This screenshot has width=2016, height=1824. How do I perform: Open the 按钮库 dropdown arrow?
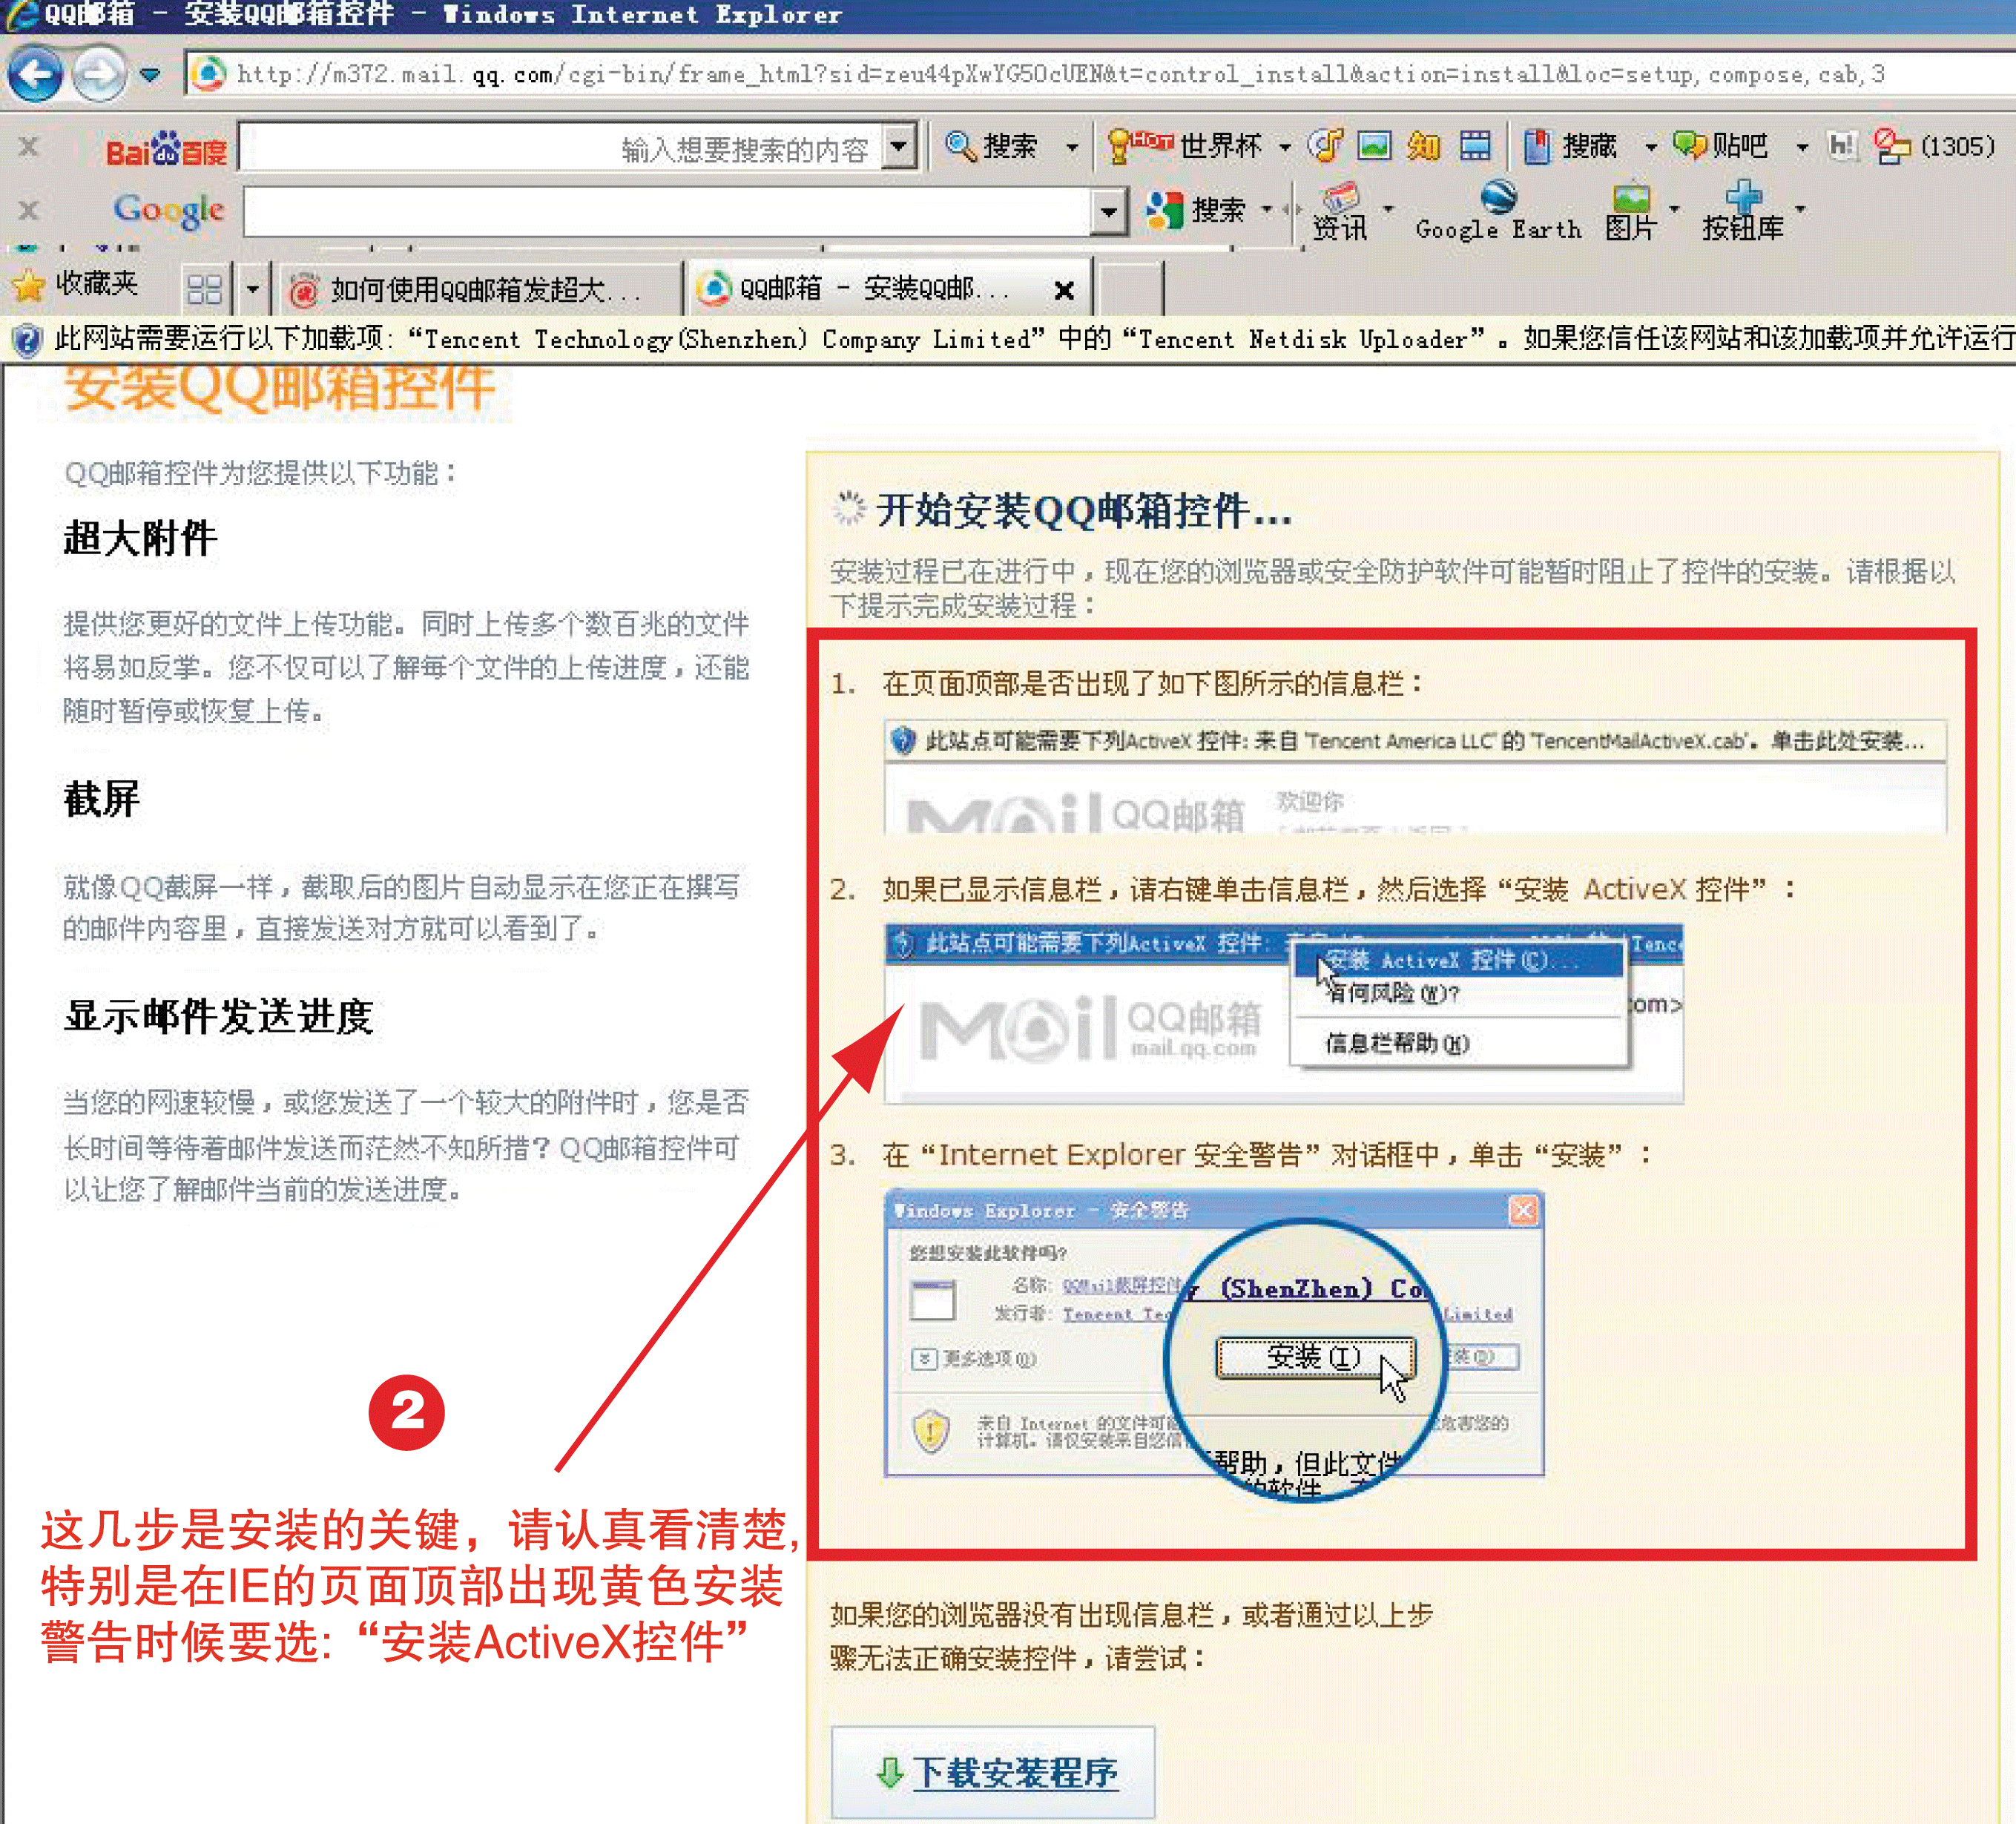coord(1800,210)
